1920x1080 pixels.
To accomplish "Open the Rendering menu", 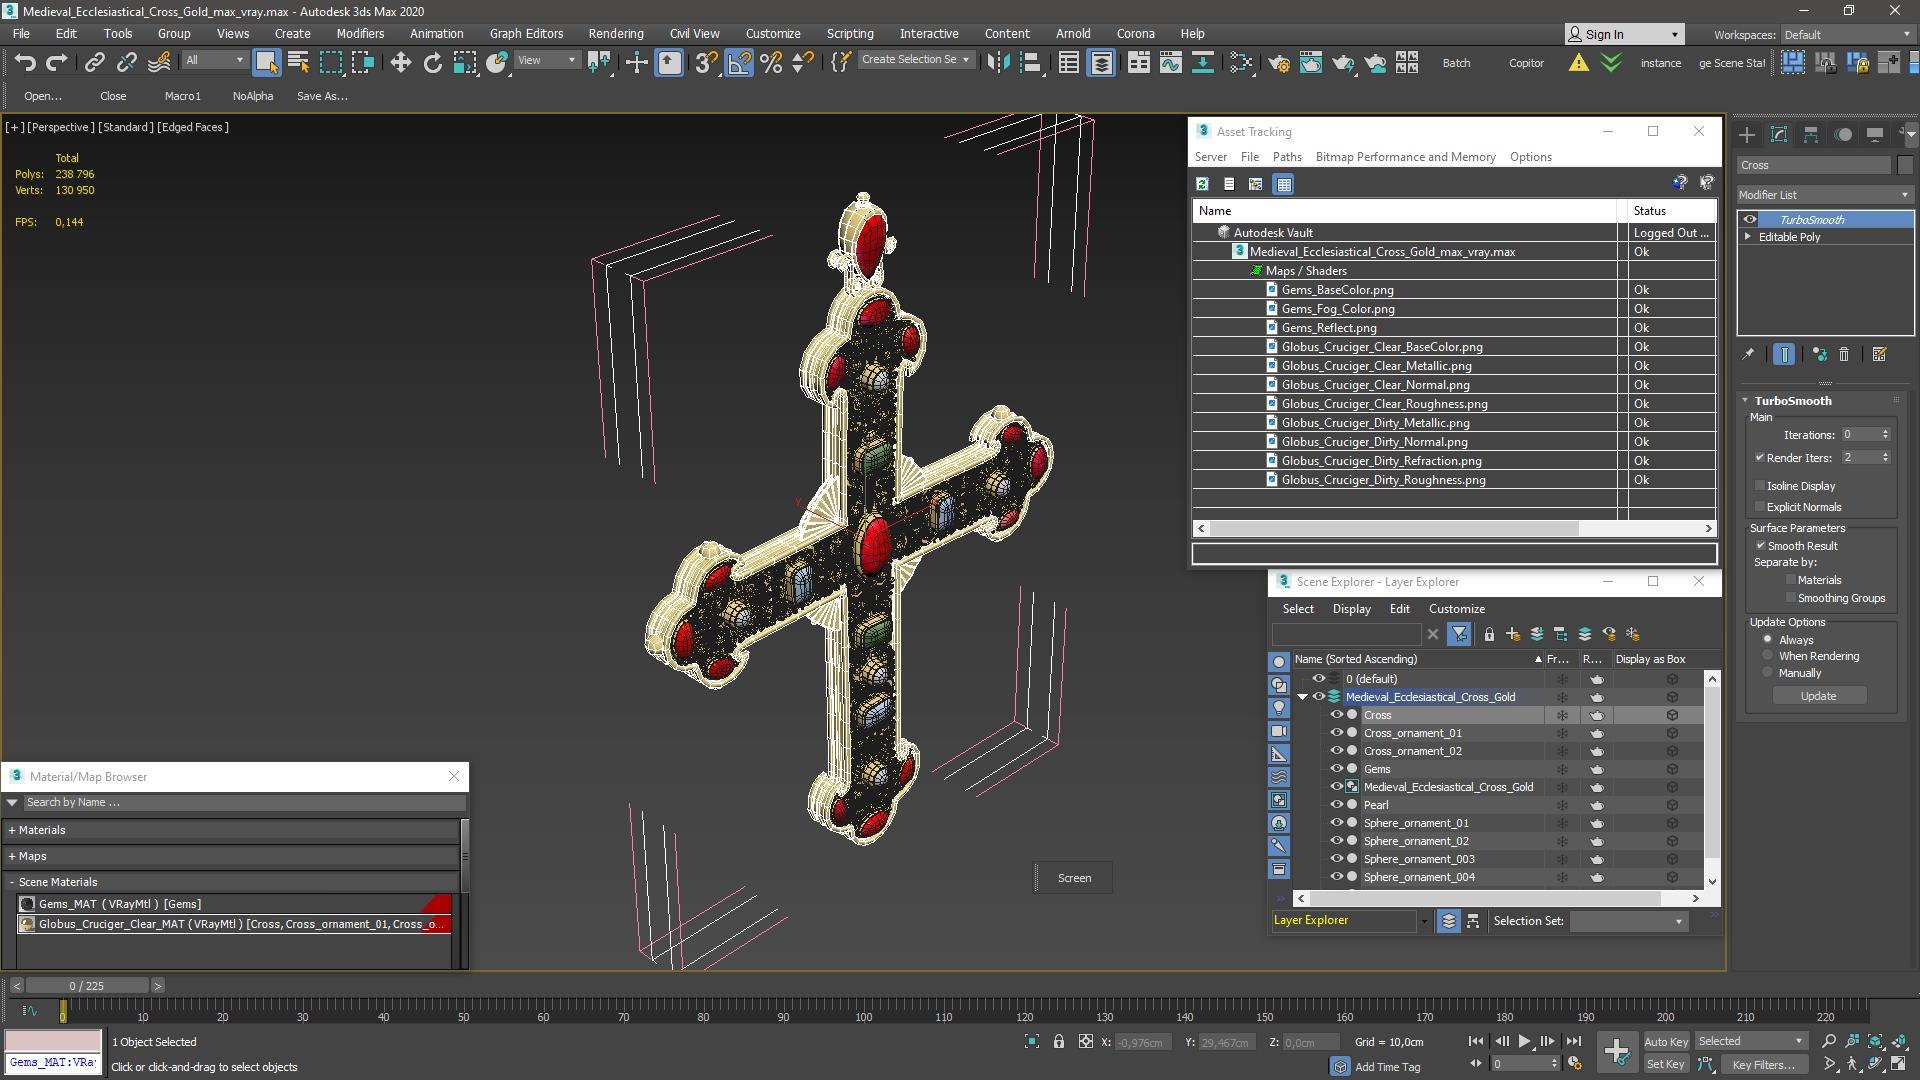I will click(616, 33).
